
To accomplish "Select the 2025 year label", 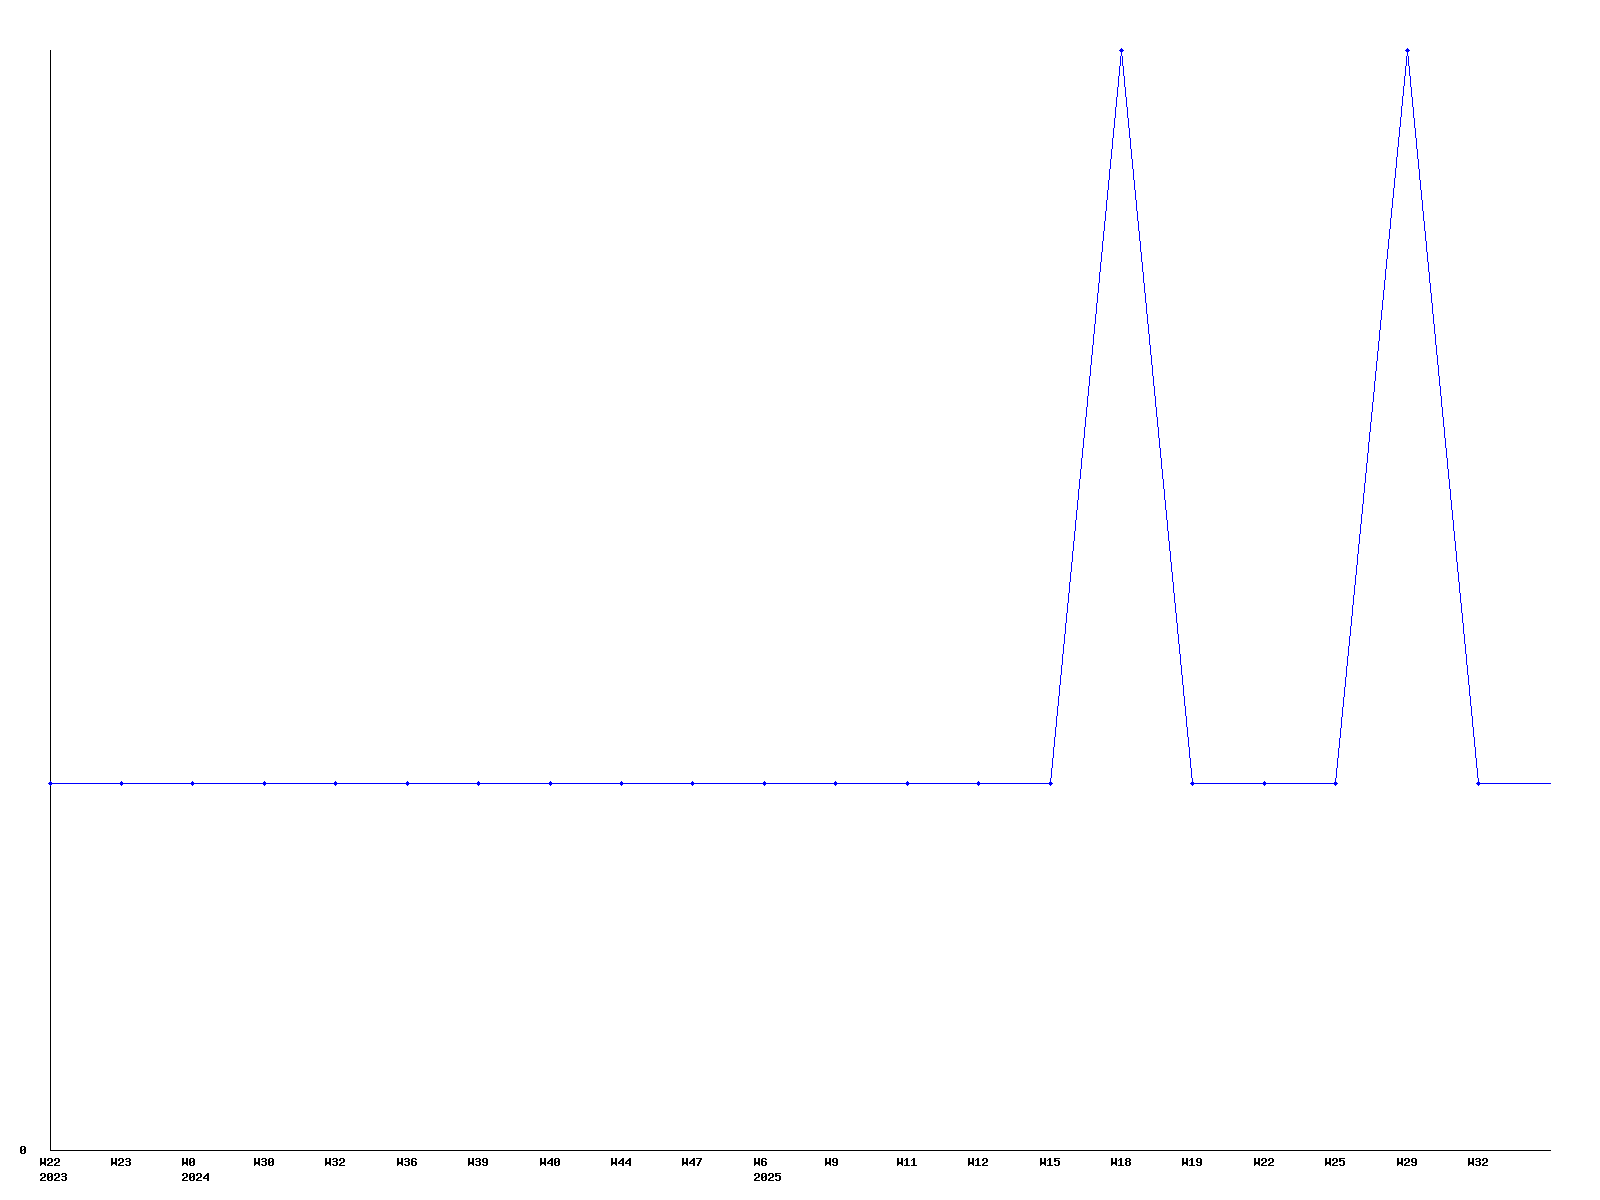I will (x=767, y=1177).
